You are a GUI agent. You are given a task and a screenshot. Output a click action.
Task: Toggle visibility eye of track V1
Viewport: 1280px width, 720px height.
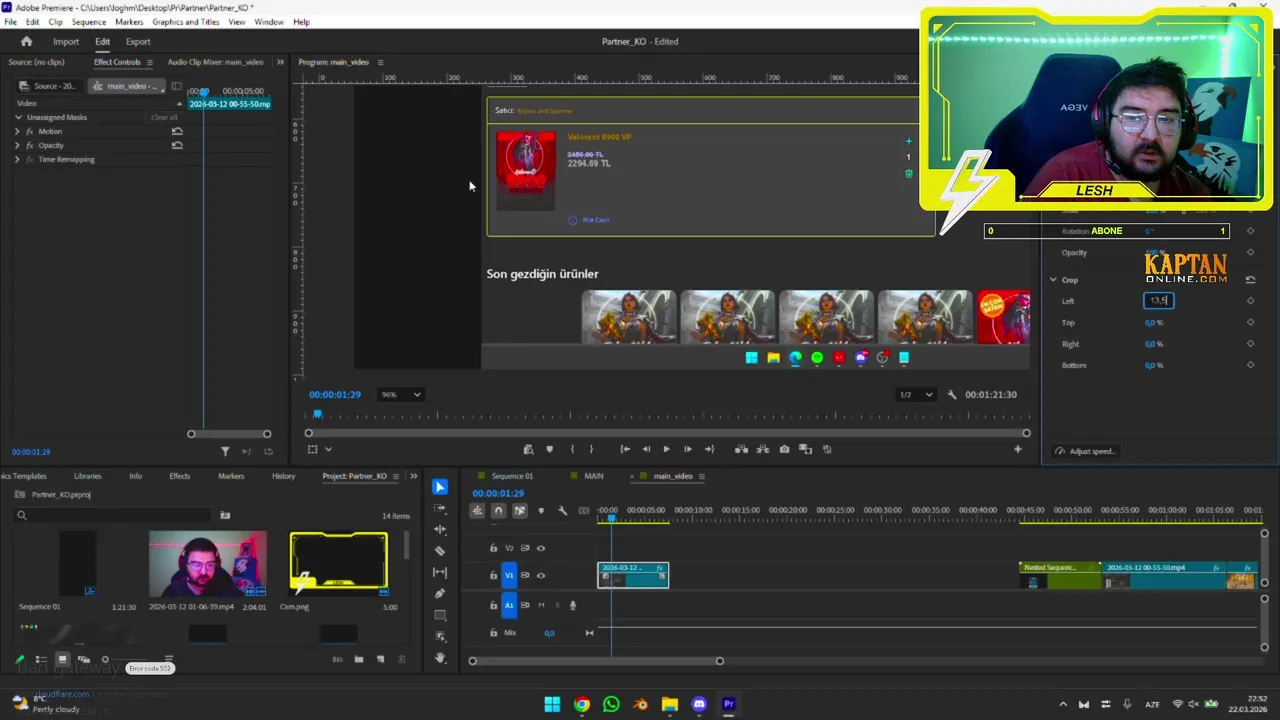pos(541,576)
